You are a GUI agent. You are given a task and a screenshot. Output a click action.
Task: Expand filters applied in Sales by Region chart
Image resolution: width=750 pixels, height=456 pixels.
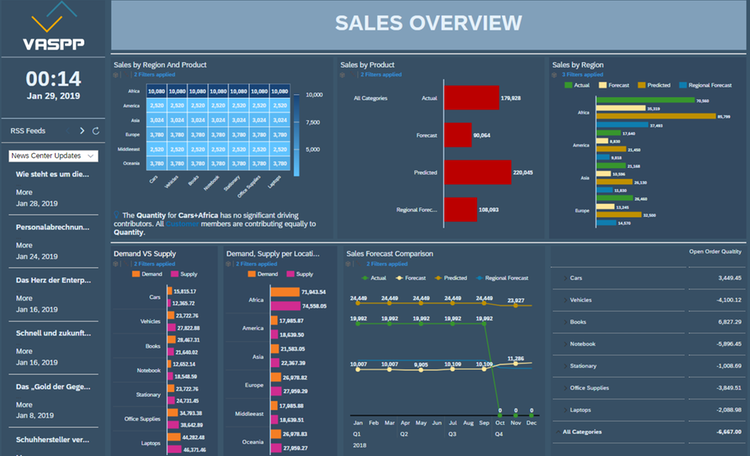[579, 74]
